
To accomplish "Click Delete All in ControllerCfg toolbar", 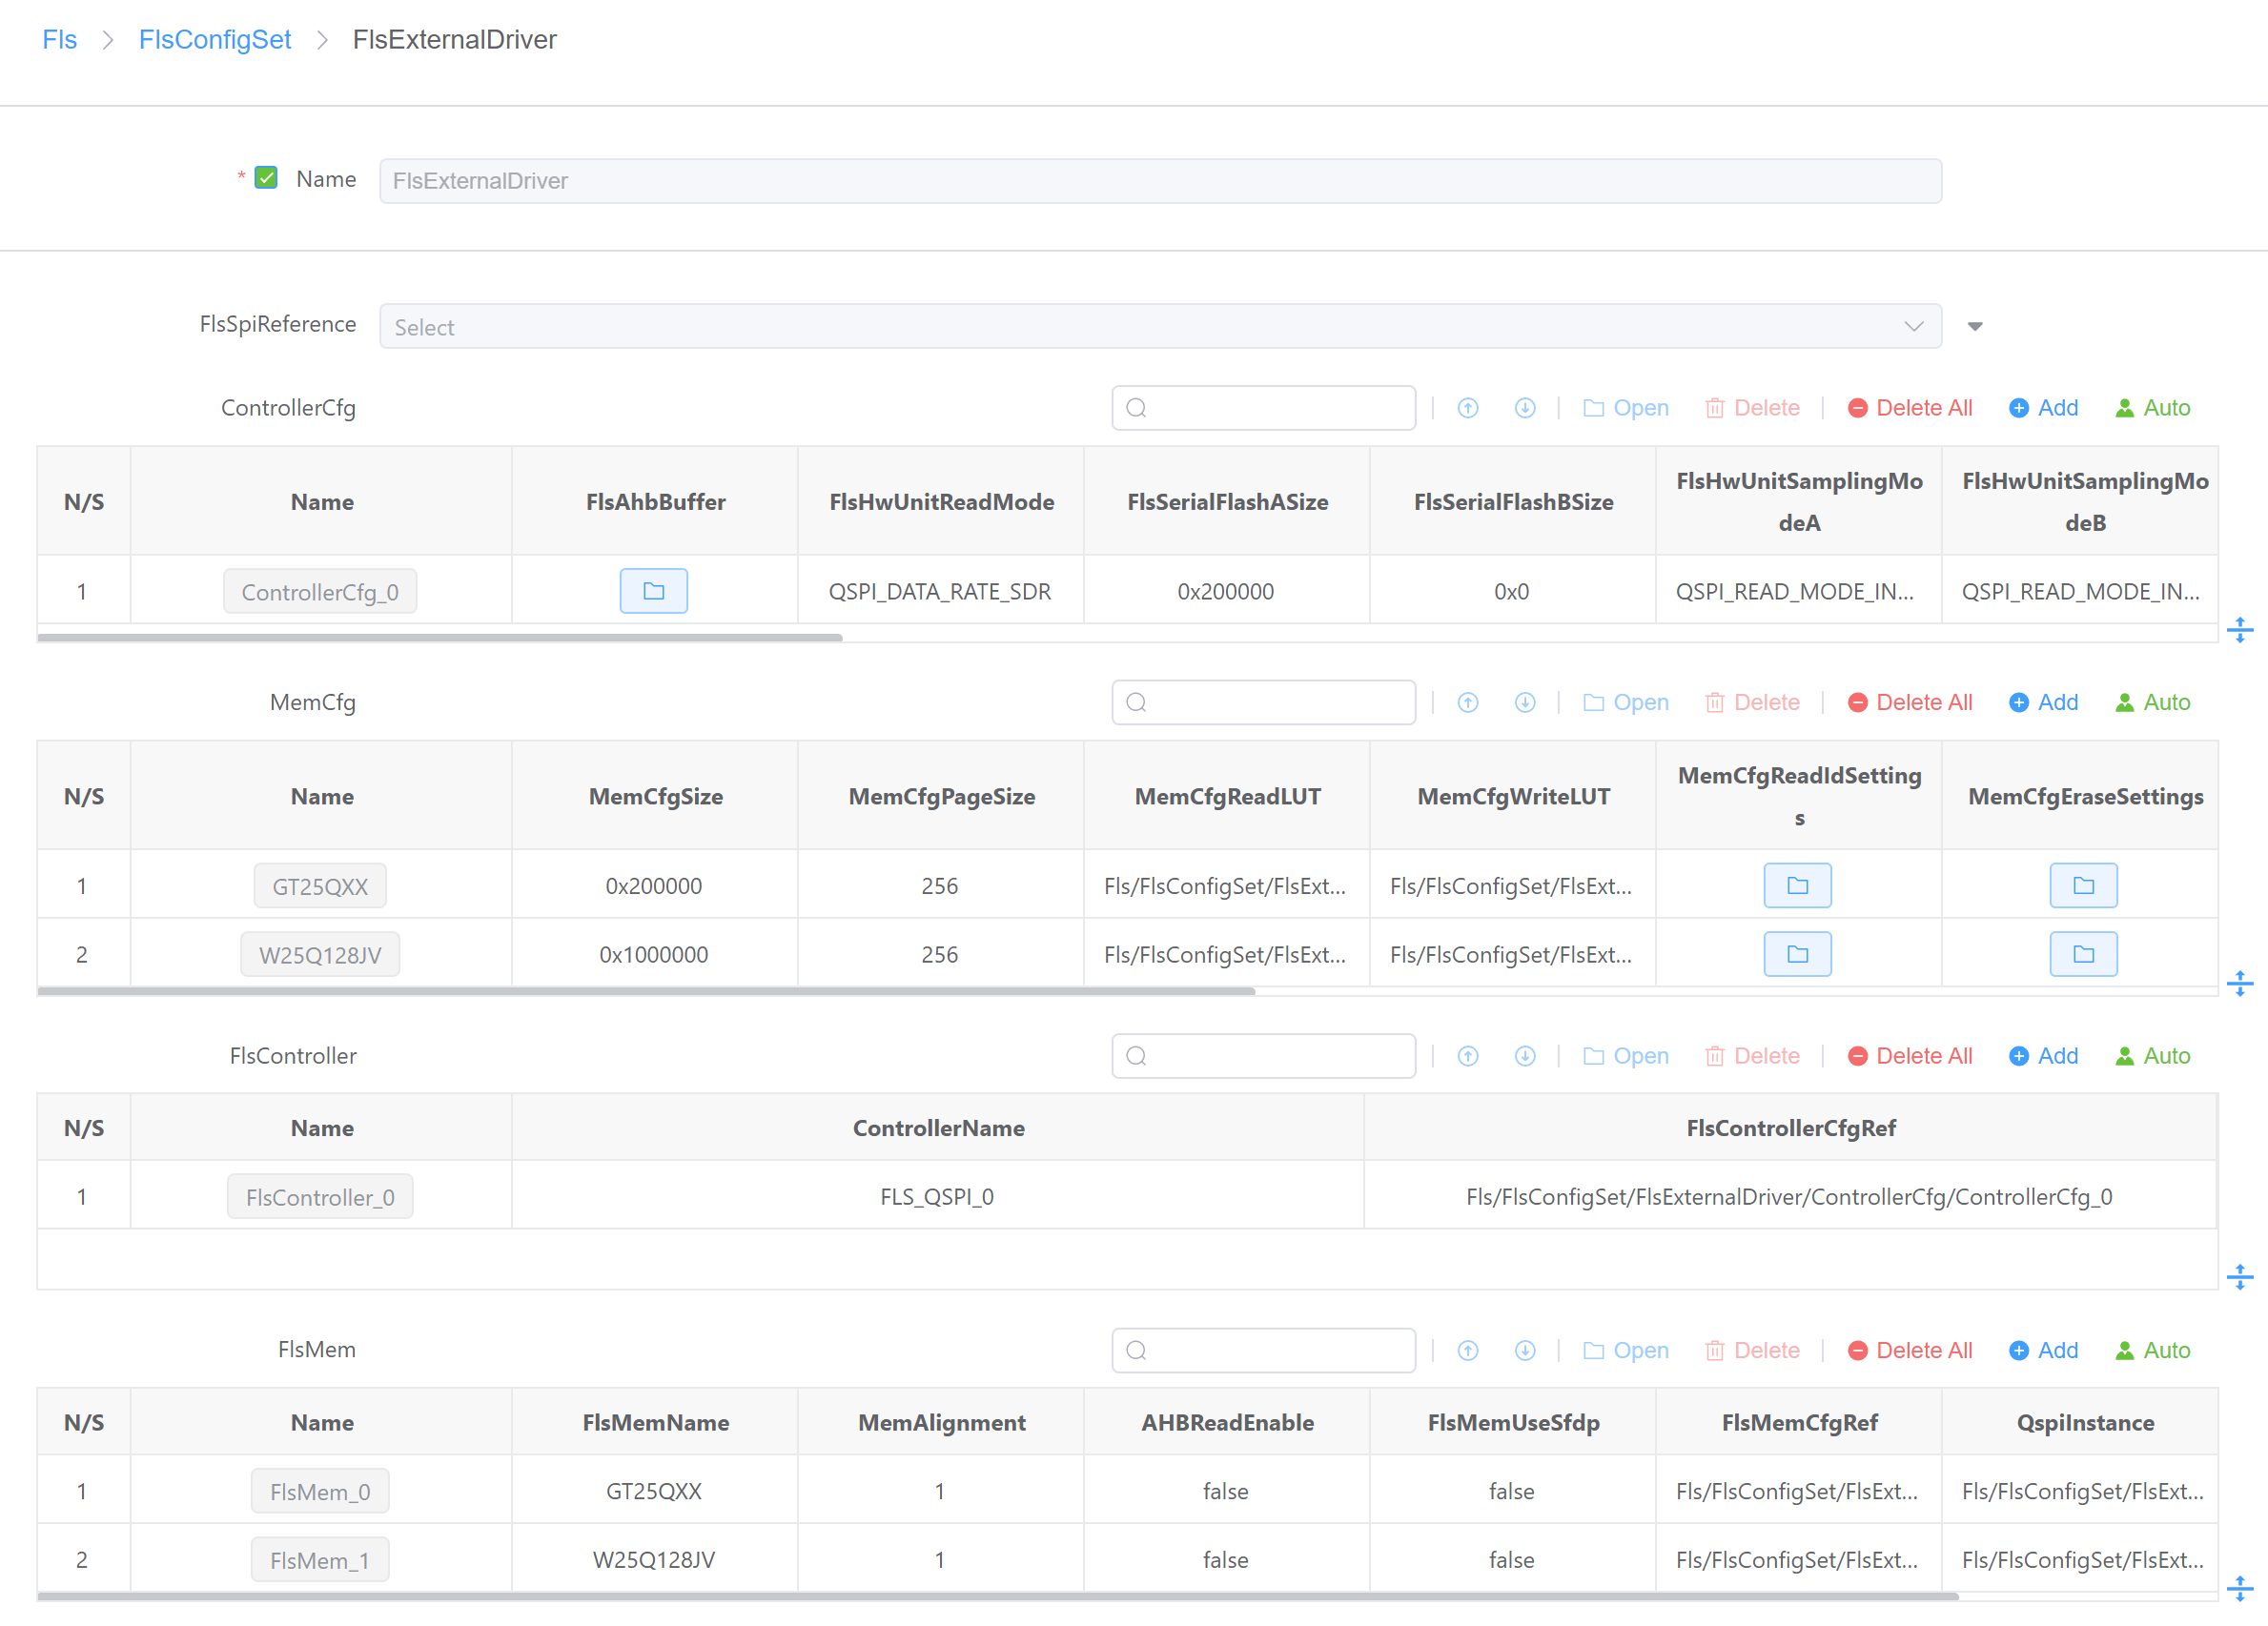I will (x=1909, y=408).
